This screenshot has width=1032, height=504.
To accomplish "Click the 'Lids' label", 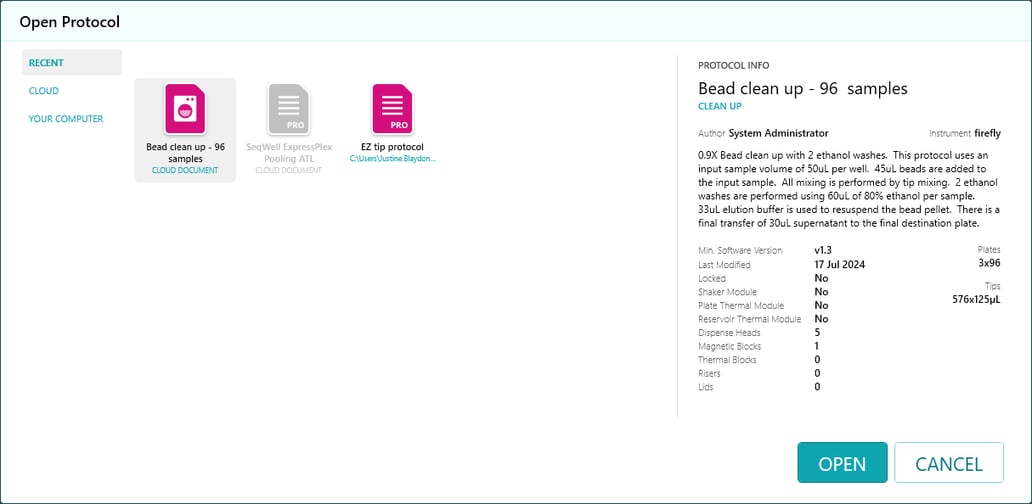I will tap(706, 387).
